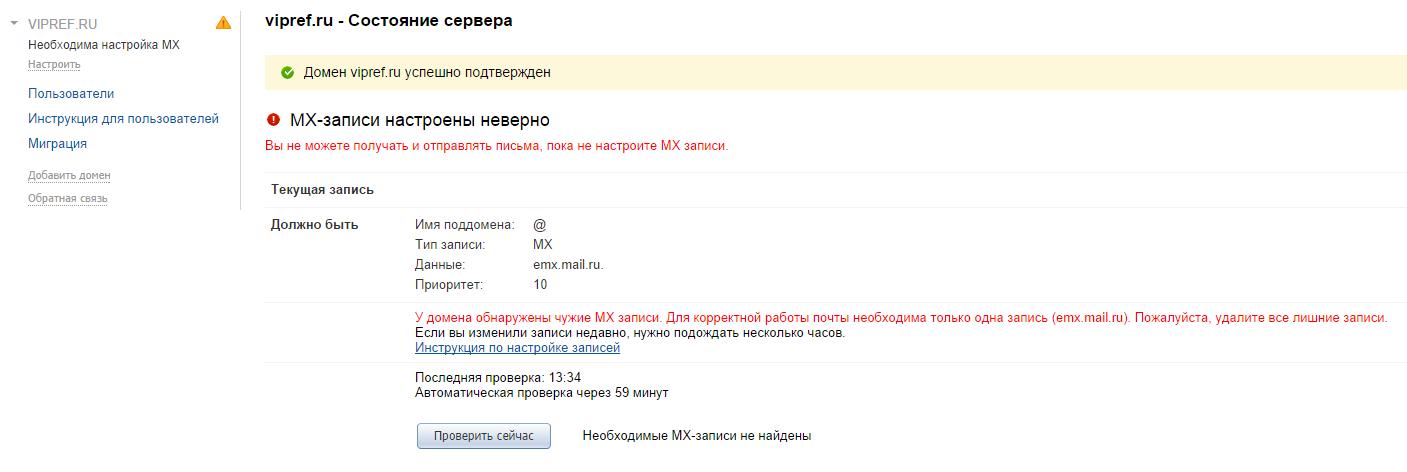Go to Пользователи section
The image size is (1407, 472).
(x=71, y=93)
